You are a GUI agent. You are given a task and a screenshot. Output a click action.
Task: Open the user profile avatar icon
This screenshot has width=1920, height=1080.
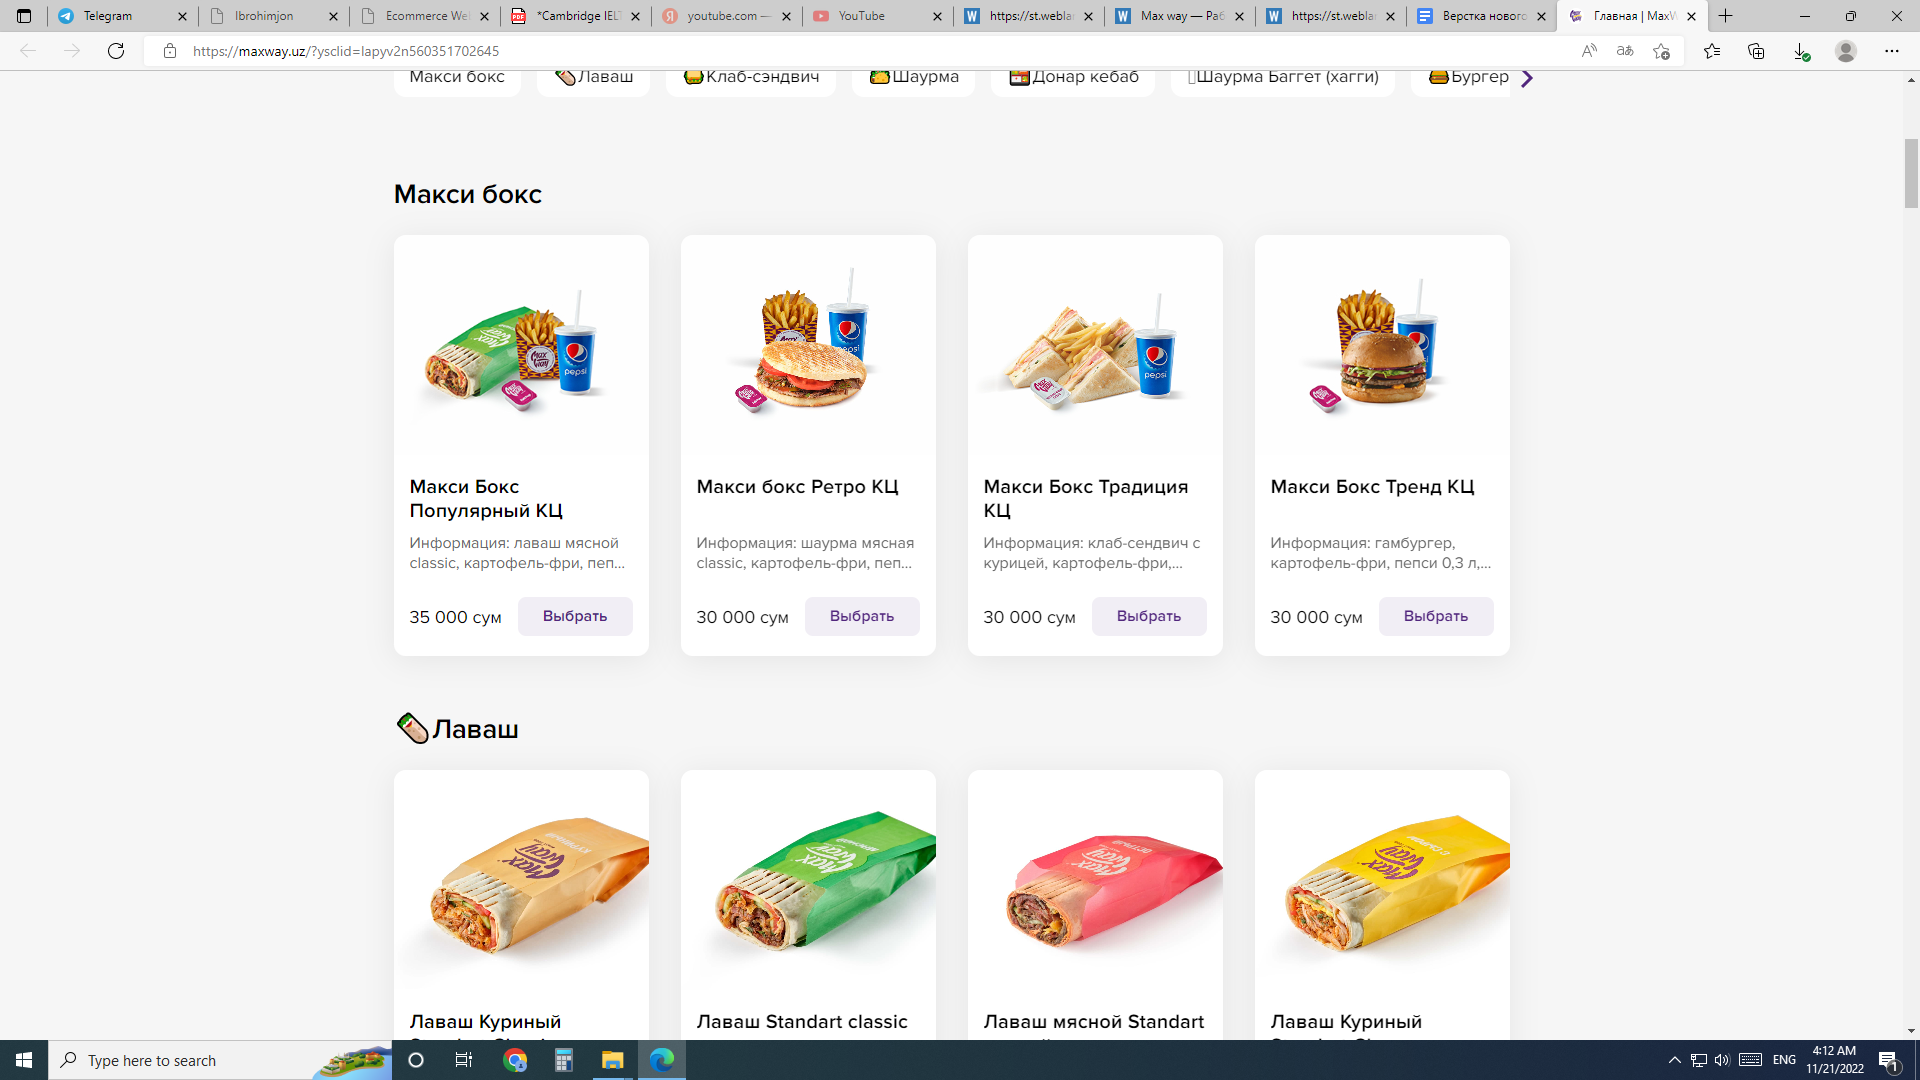coord(1846,51)
